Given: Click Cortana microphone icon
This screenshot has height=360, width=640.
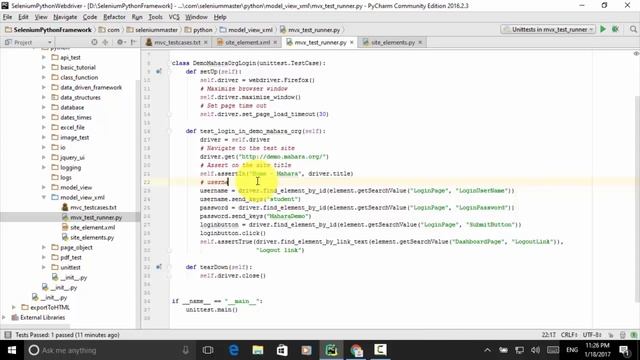Looking at the screenshot, I should (x=185, y=350).
